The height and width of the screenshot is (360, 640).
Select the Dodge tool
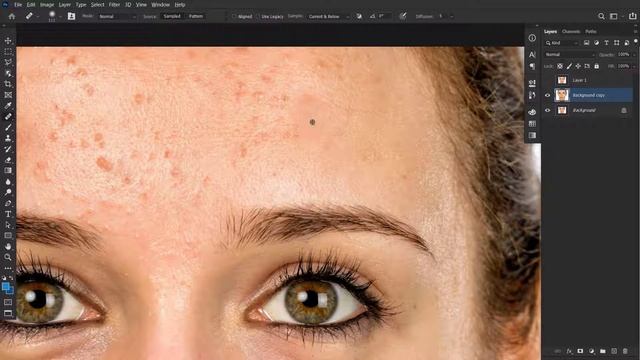tap(8, 192)
